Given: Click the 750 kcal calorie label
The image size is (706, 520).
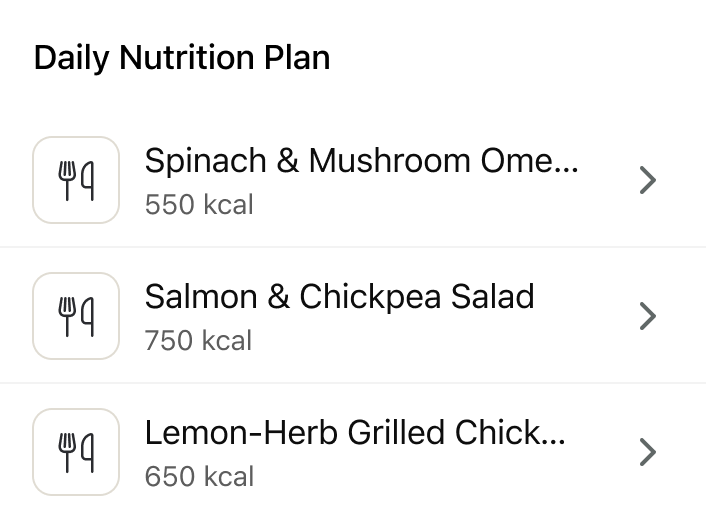Looking at the screenshot, I should click(199, 341).
